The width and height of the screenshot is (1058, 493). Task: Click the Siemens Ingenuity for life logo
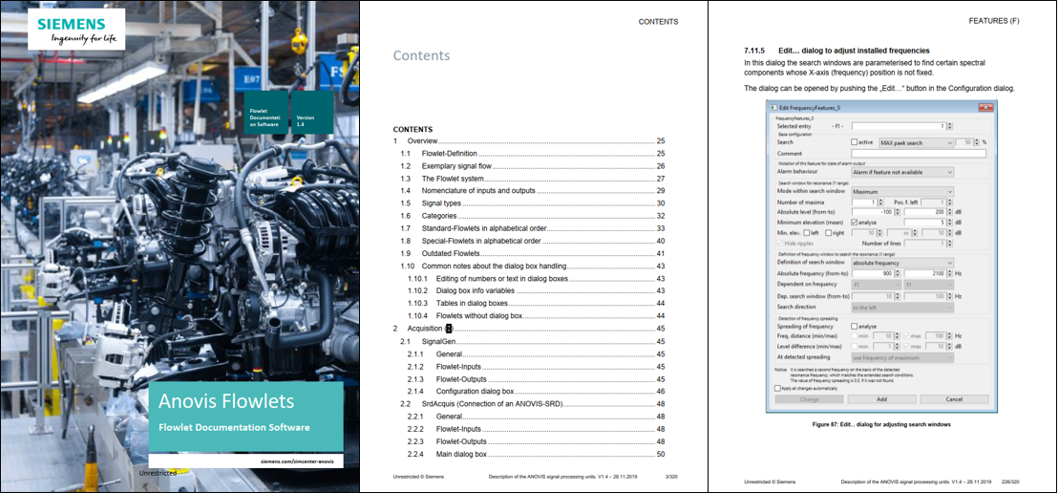click(x=76, y=29)
